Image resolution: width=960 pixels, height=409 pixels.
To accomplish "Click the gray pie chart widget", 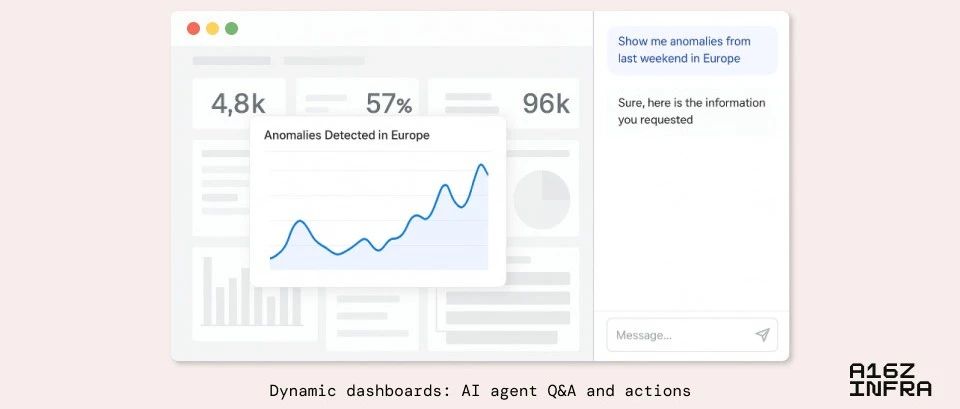I will click(542, 200).
